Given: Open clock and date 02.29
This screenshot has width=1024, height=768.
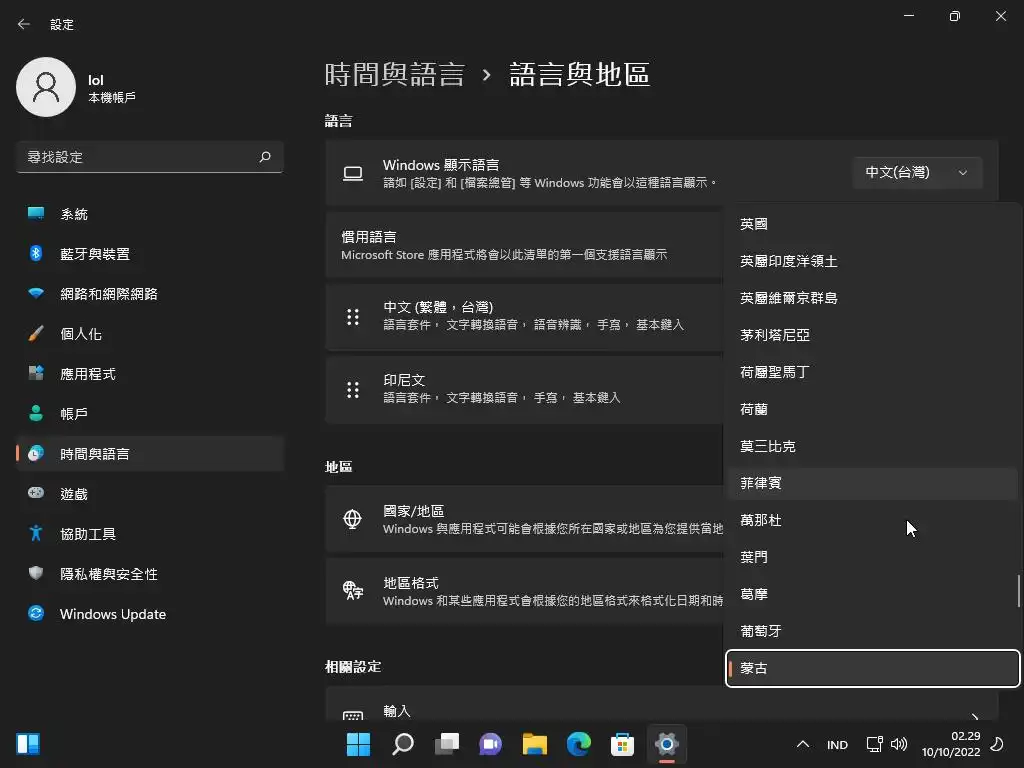Looking at the screenshot, I should [951, 744].
